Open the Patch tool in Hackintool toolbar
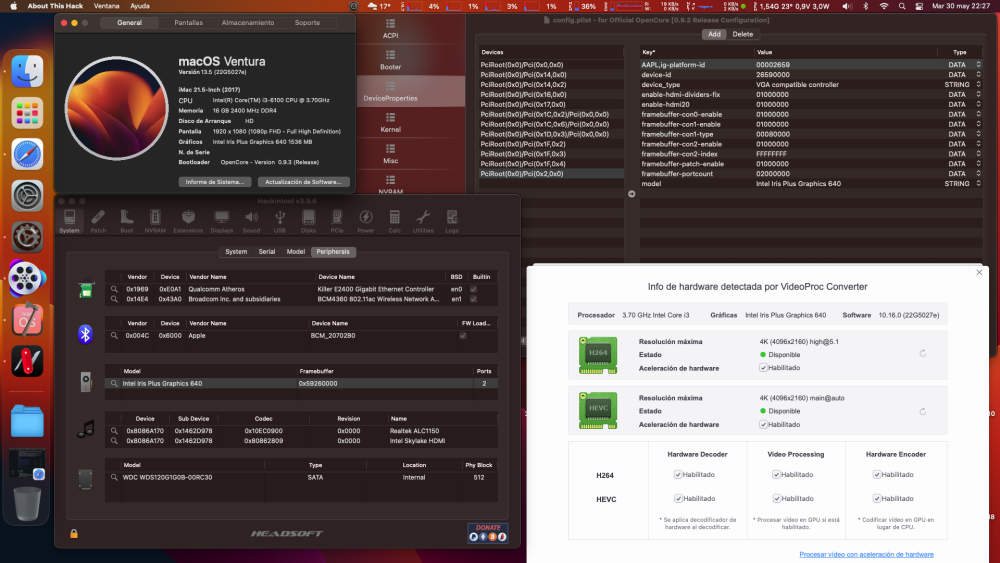The image size is (1000, 563). [x=98, y=221]
